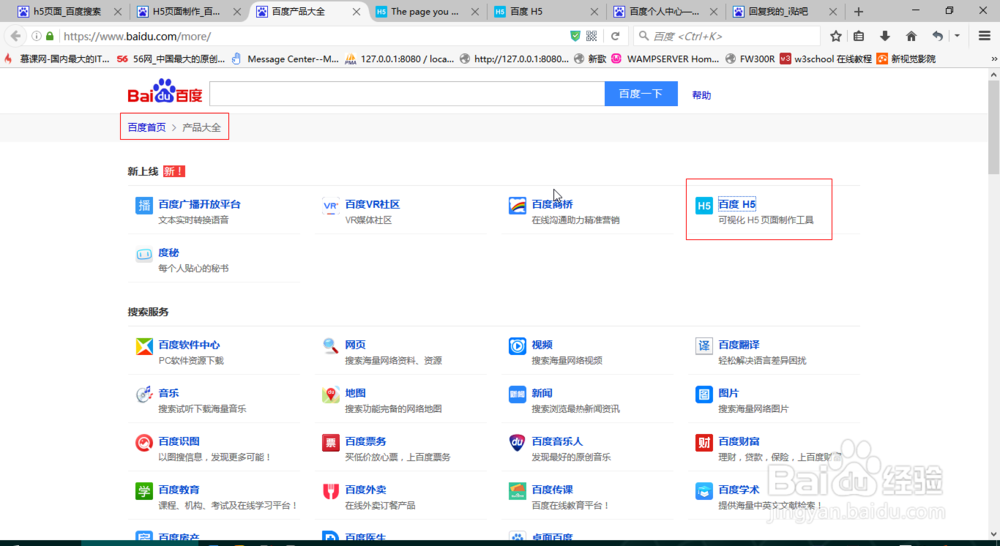The width and height of the screenshot is (1000, 546).
Task: Switch to the 百度 H5 tab
Action: pos(544,11)
